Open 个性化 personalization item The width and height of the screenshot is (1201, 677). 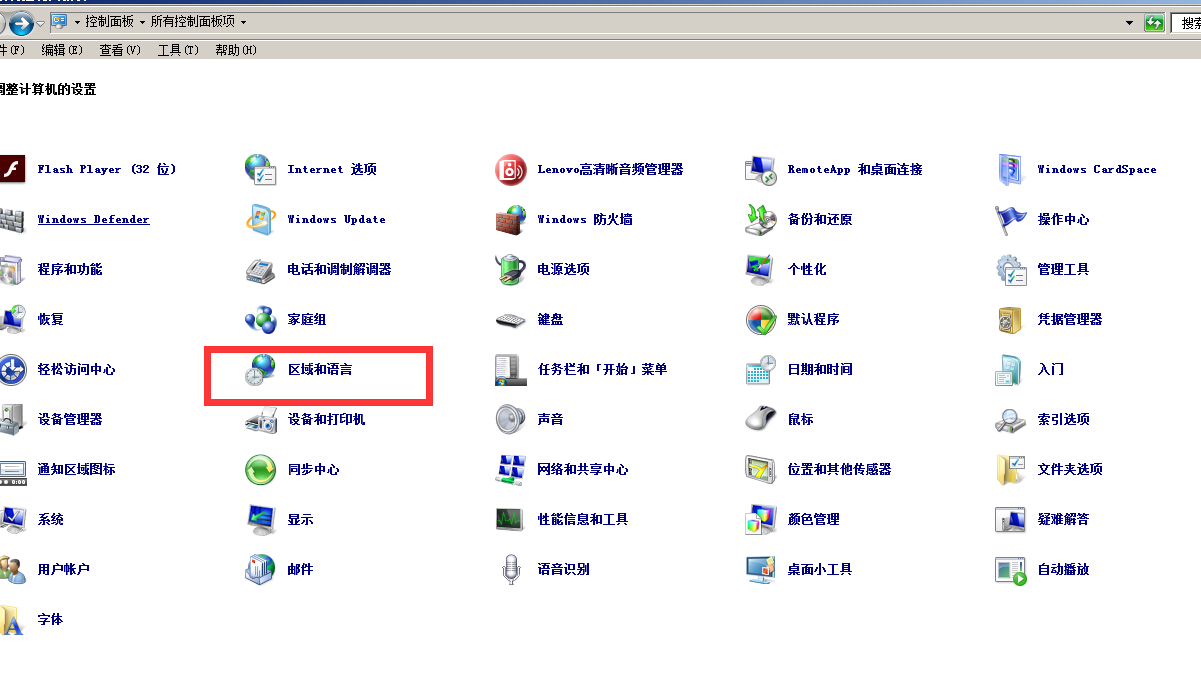[x=786, y=269]
